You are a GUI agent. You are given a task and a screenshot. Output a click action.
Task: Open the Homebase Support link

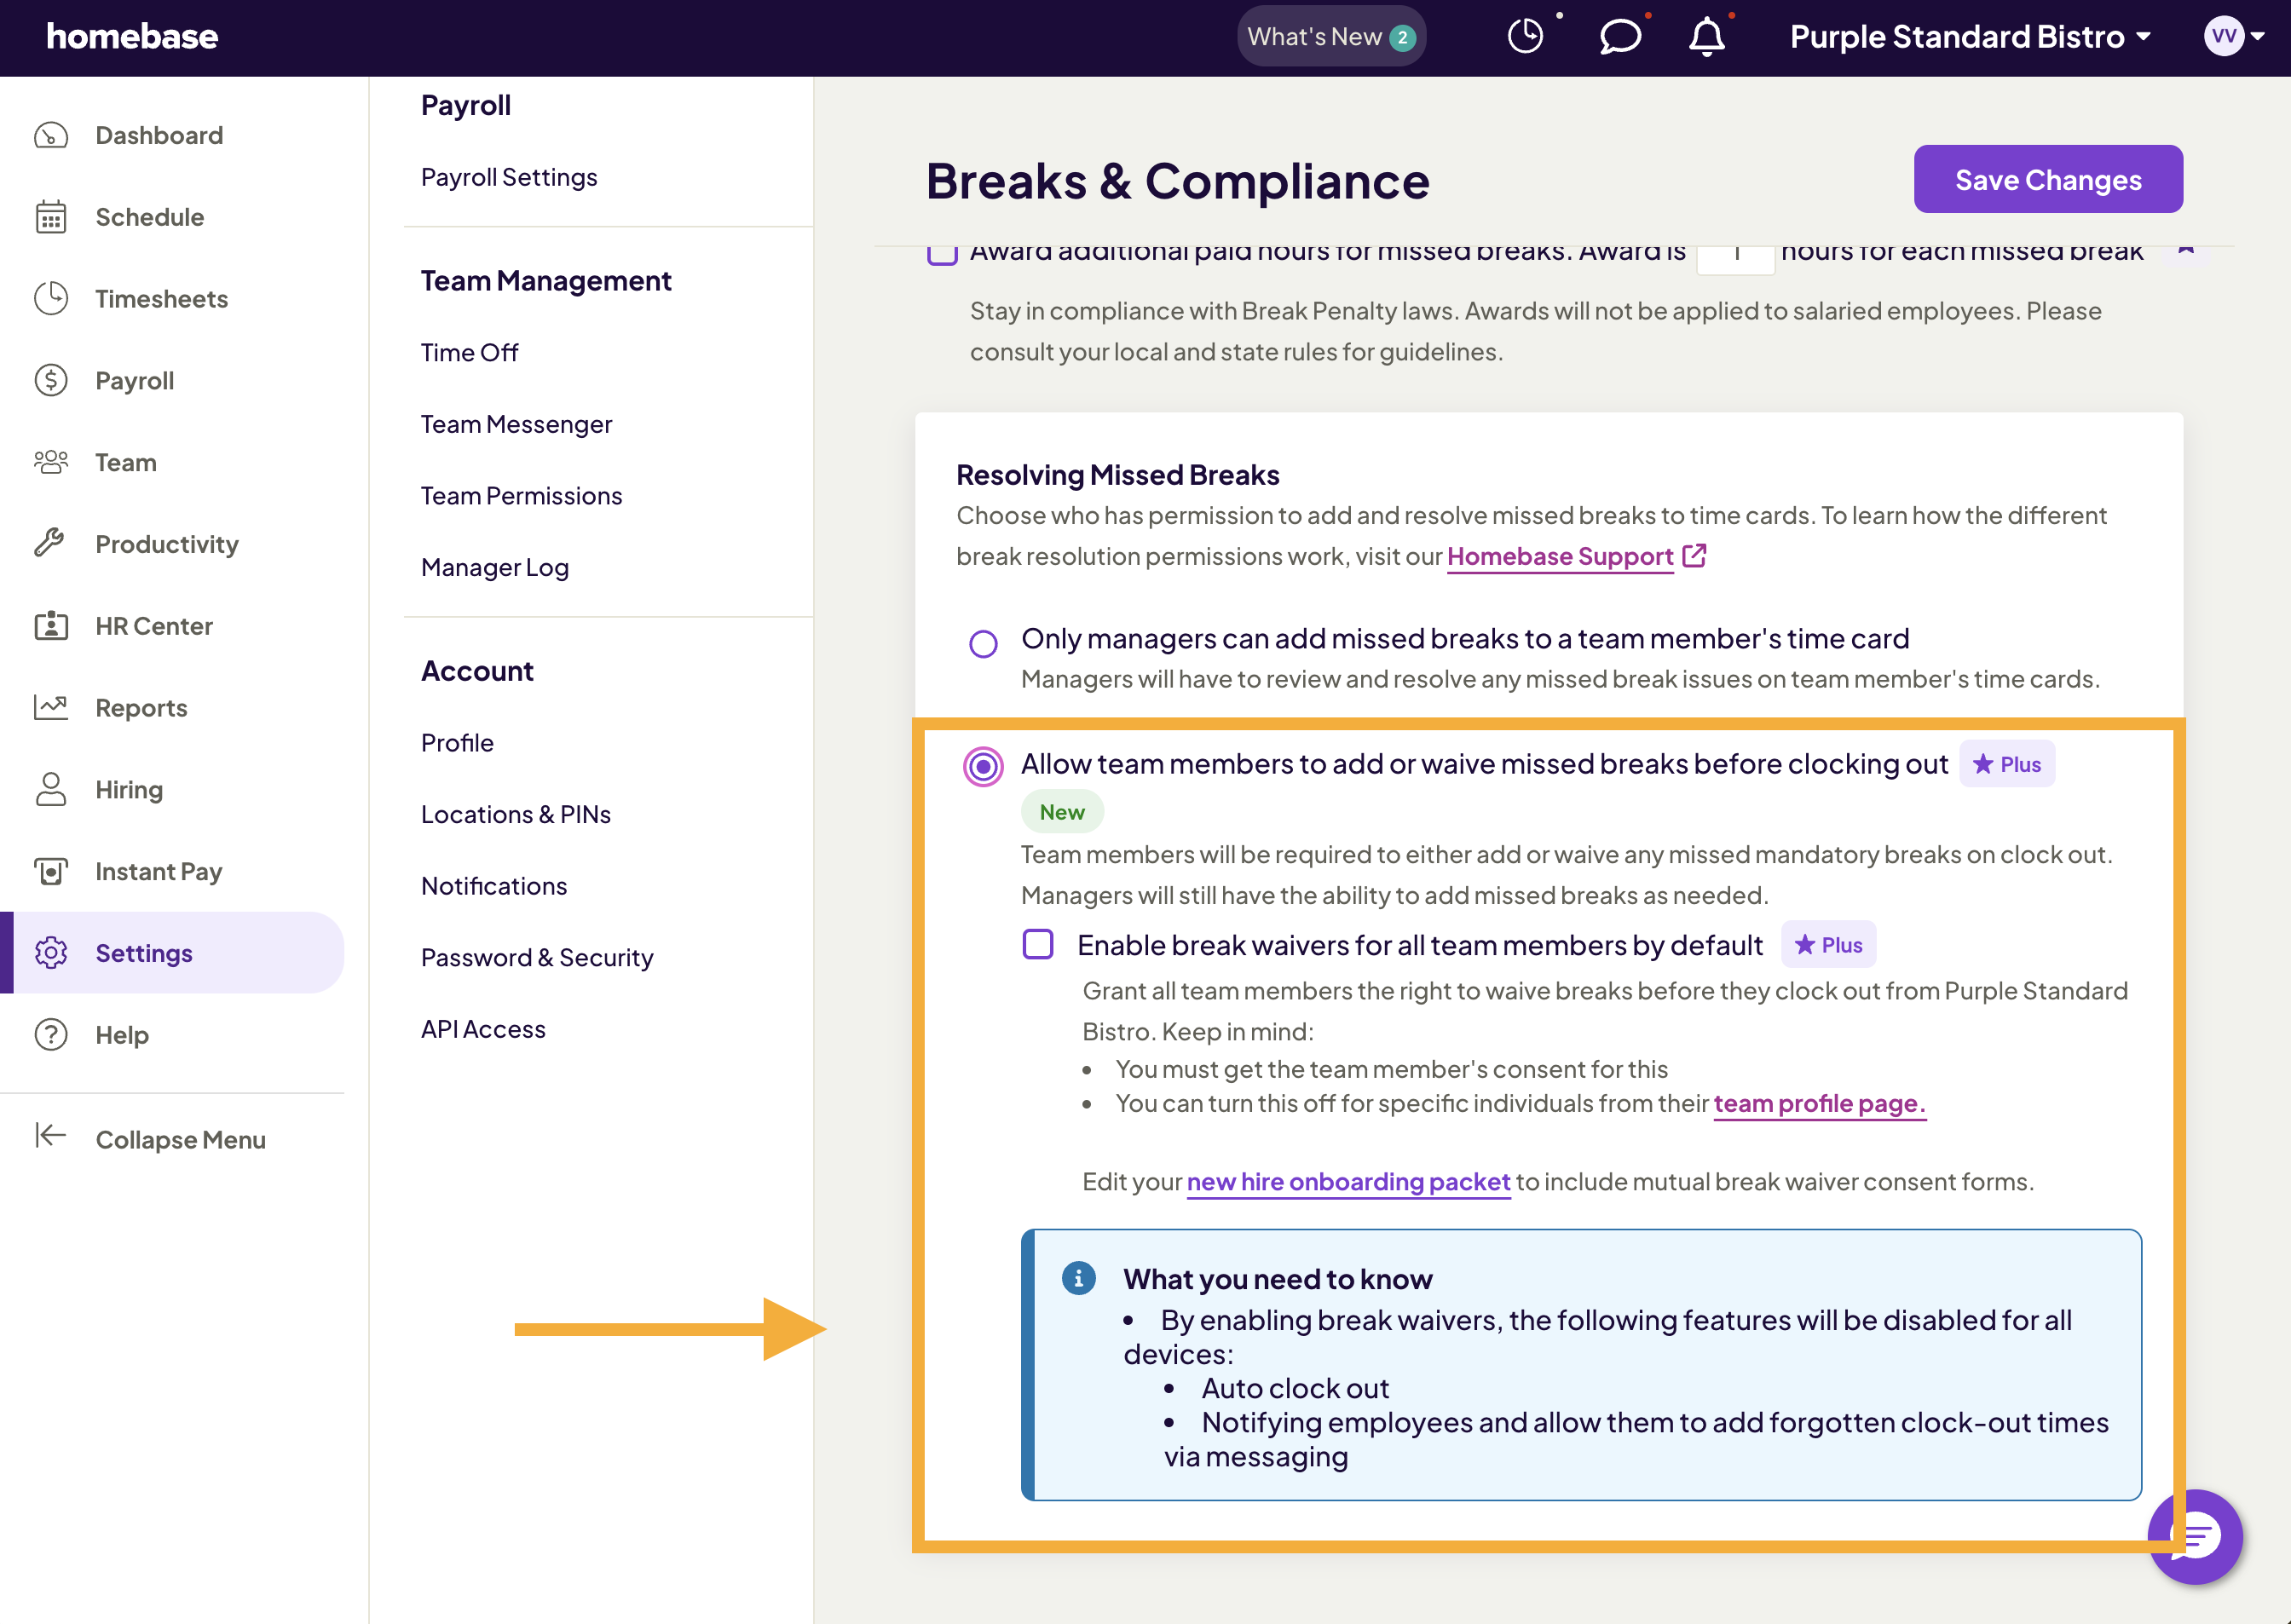(x=1560, y=556)
